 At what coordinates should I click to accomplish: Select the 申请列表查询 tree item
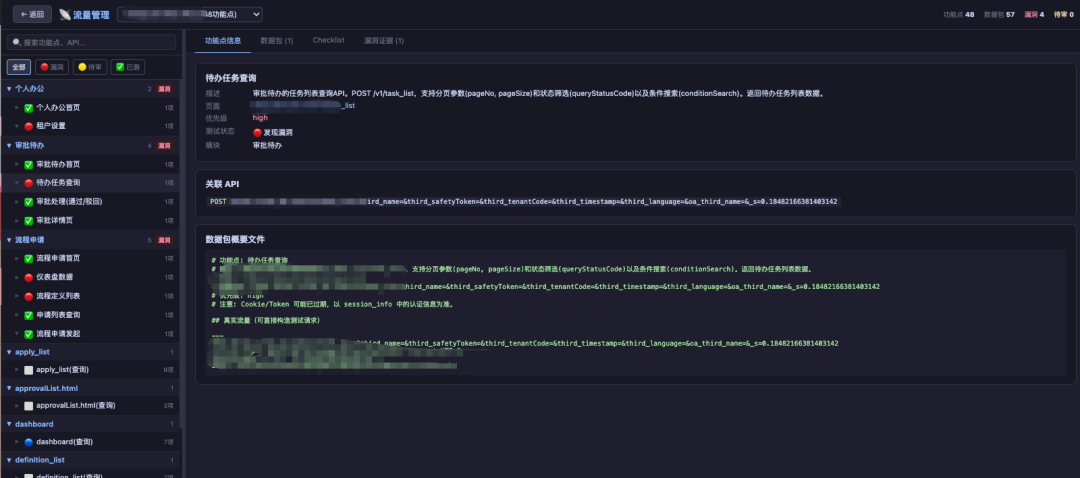(x=92, y=315)
